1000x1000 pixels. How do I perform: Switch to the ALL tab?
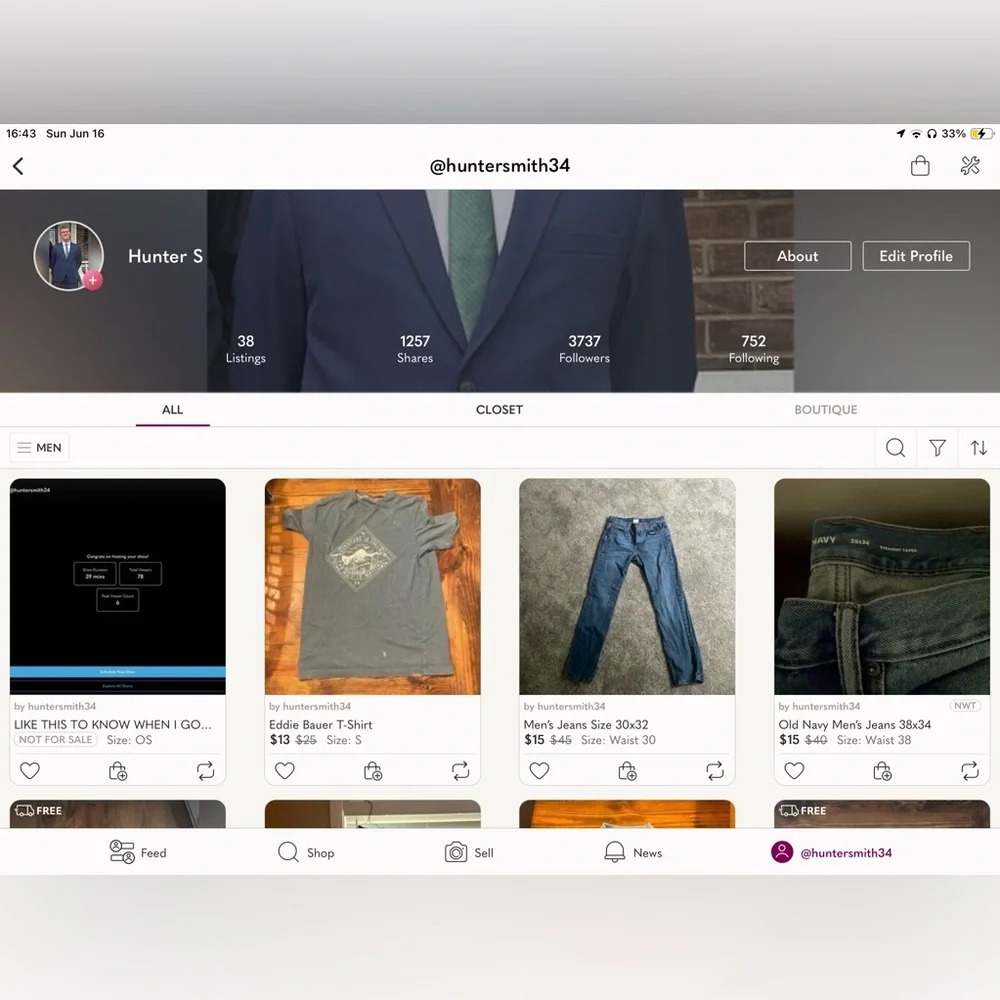click(172, 409)
